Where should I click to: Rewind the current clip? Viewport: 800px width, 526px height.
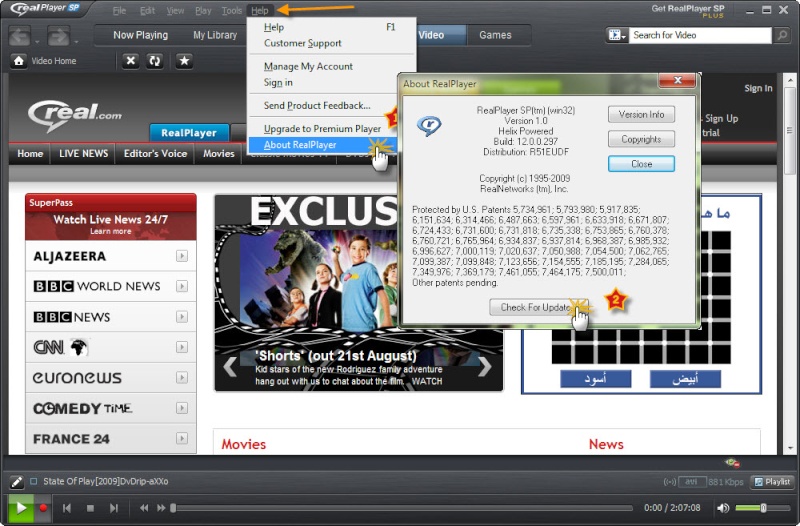pyautogui.click(x=144, y=508)
